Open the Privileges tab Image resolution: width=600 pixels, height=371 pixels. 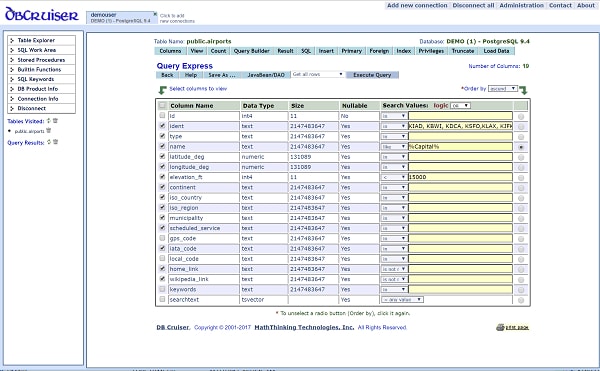point(431,51)
